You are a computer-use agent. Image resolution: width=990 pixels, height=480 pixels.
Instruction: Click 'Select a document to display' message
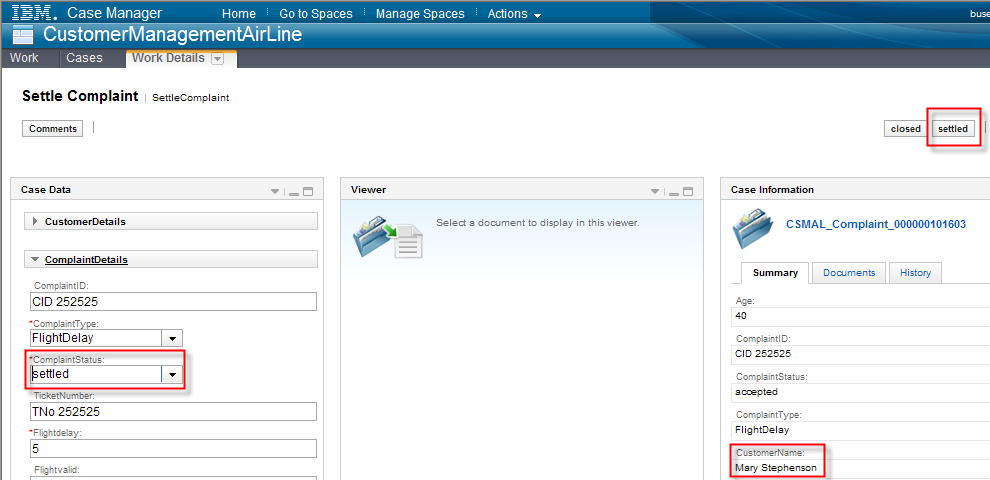[x=538, y=223]
